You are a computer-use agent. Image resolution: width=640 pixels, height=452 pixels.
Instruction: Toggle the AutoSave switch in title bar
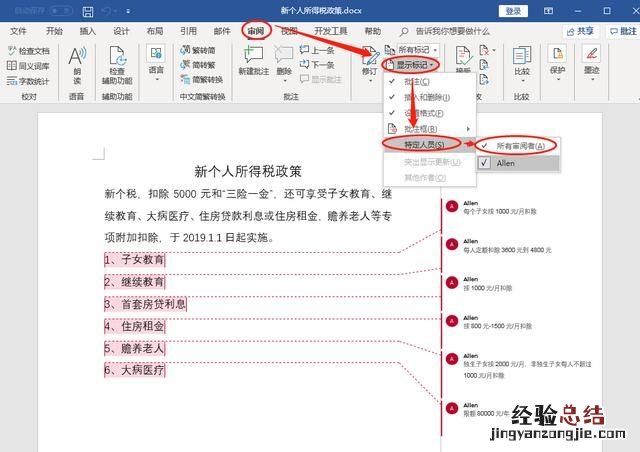click(x=61, y=11)
